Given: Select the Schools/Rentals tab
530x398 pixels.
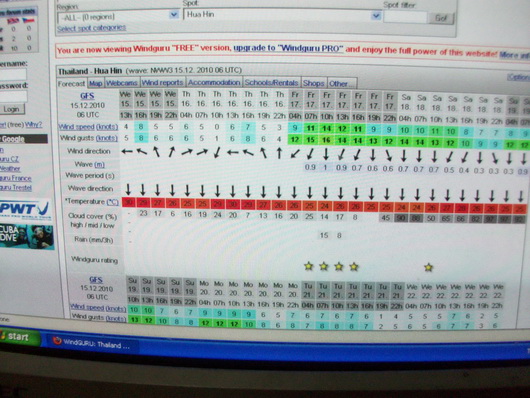Looking at the screenshot, I should [x=271, y=83].
